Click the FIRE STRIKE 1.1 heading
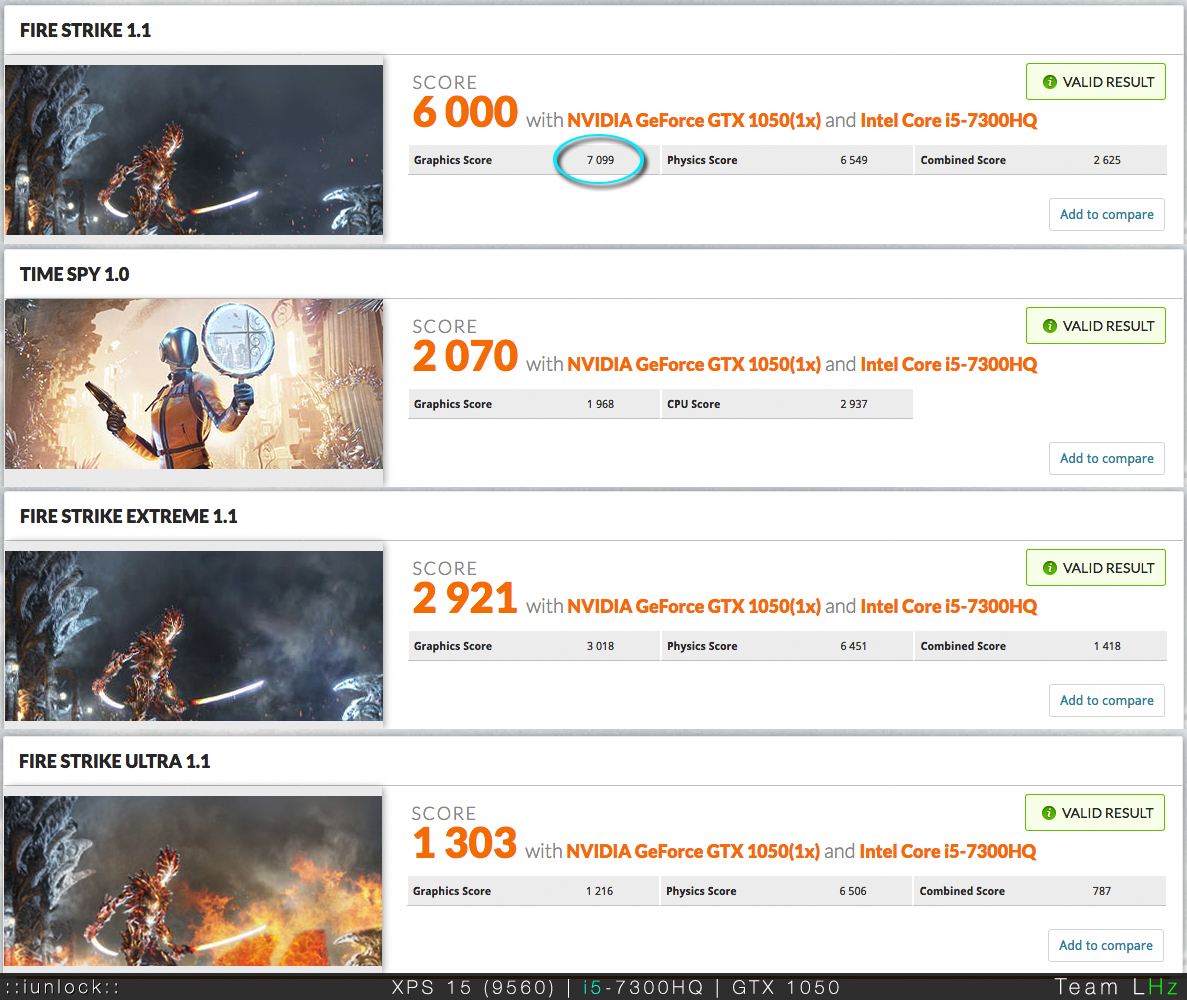The width and height of the screenshot is (1187, 1000). coord(86,30)
